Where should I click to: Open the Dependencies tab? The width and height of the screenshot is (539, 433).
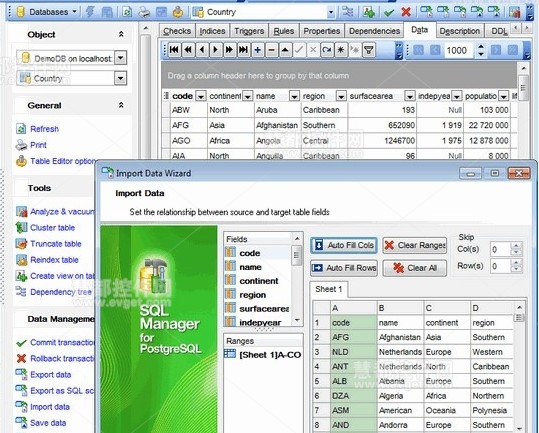374,31
